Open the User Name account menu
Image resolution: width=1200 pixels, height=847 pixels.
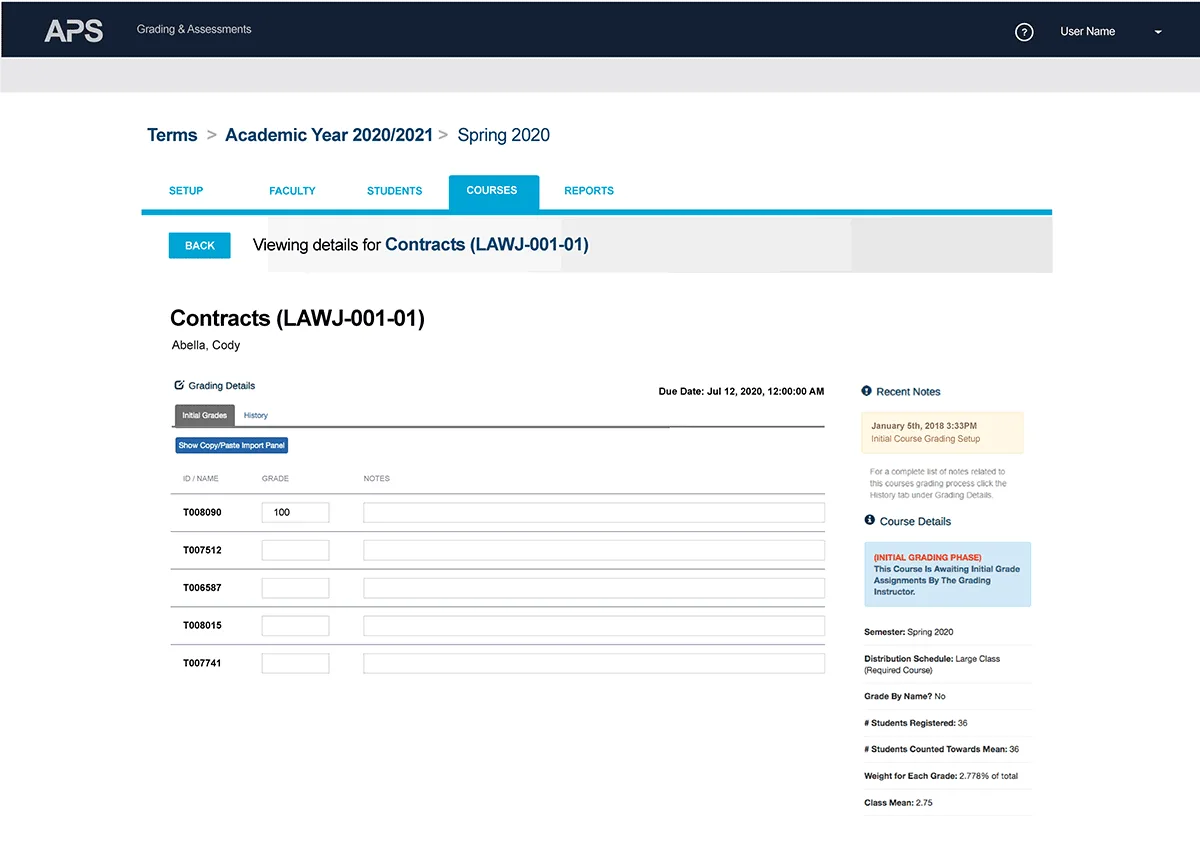(1087, 32)
